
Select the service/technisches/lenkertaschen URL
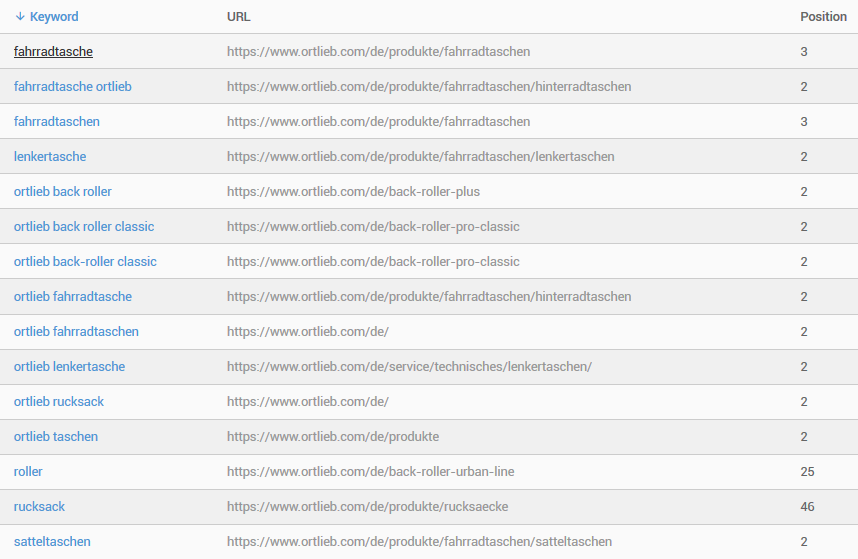(409, 366)
